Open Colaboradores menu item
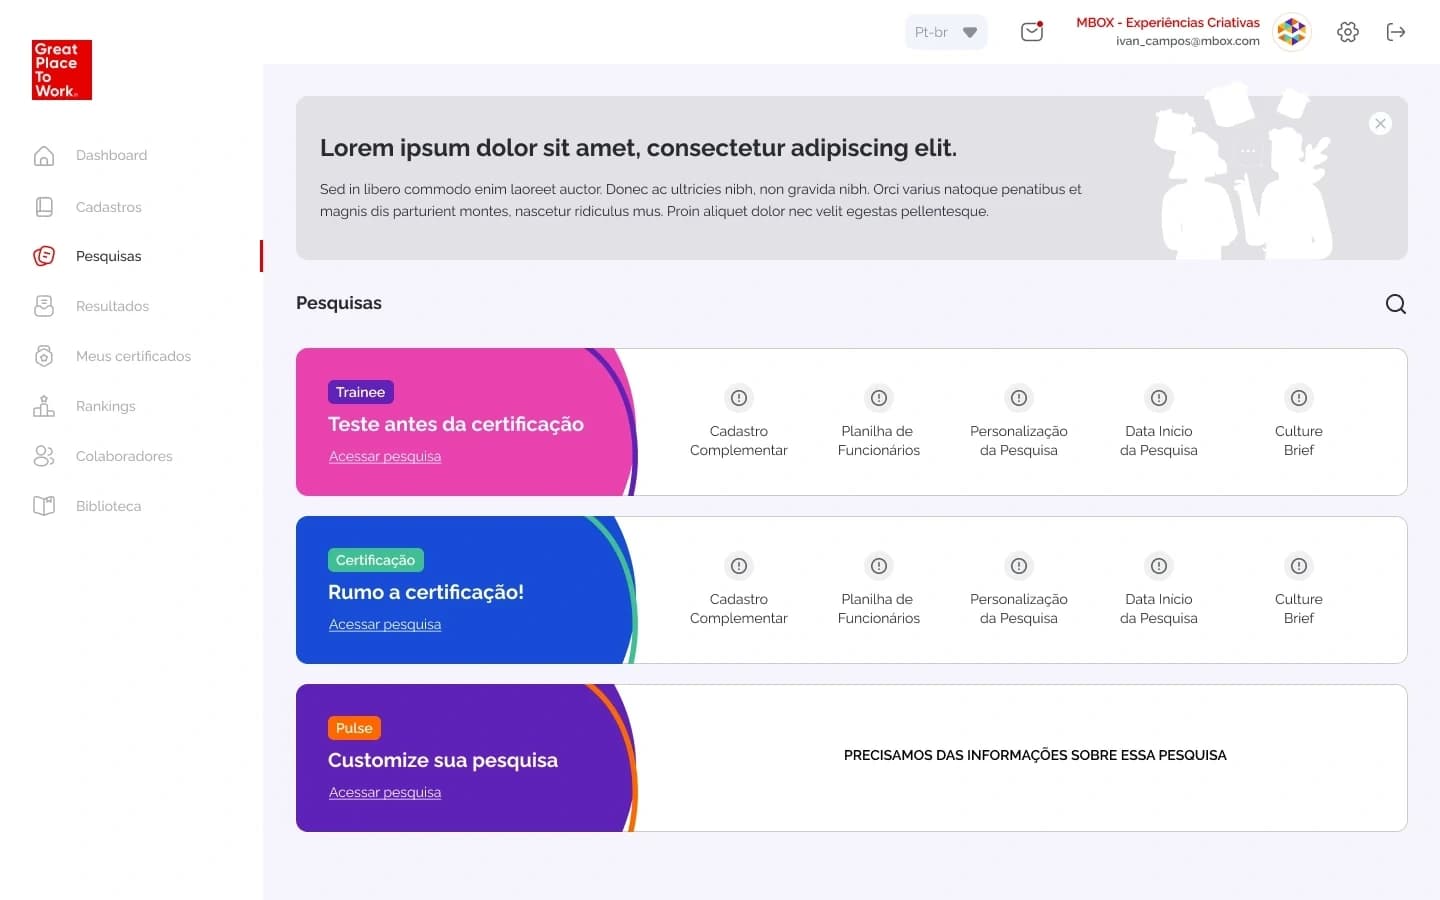Screen dimensions: 1440x900 pyautogui.click(x=124, y=456)
